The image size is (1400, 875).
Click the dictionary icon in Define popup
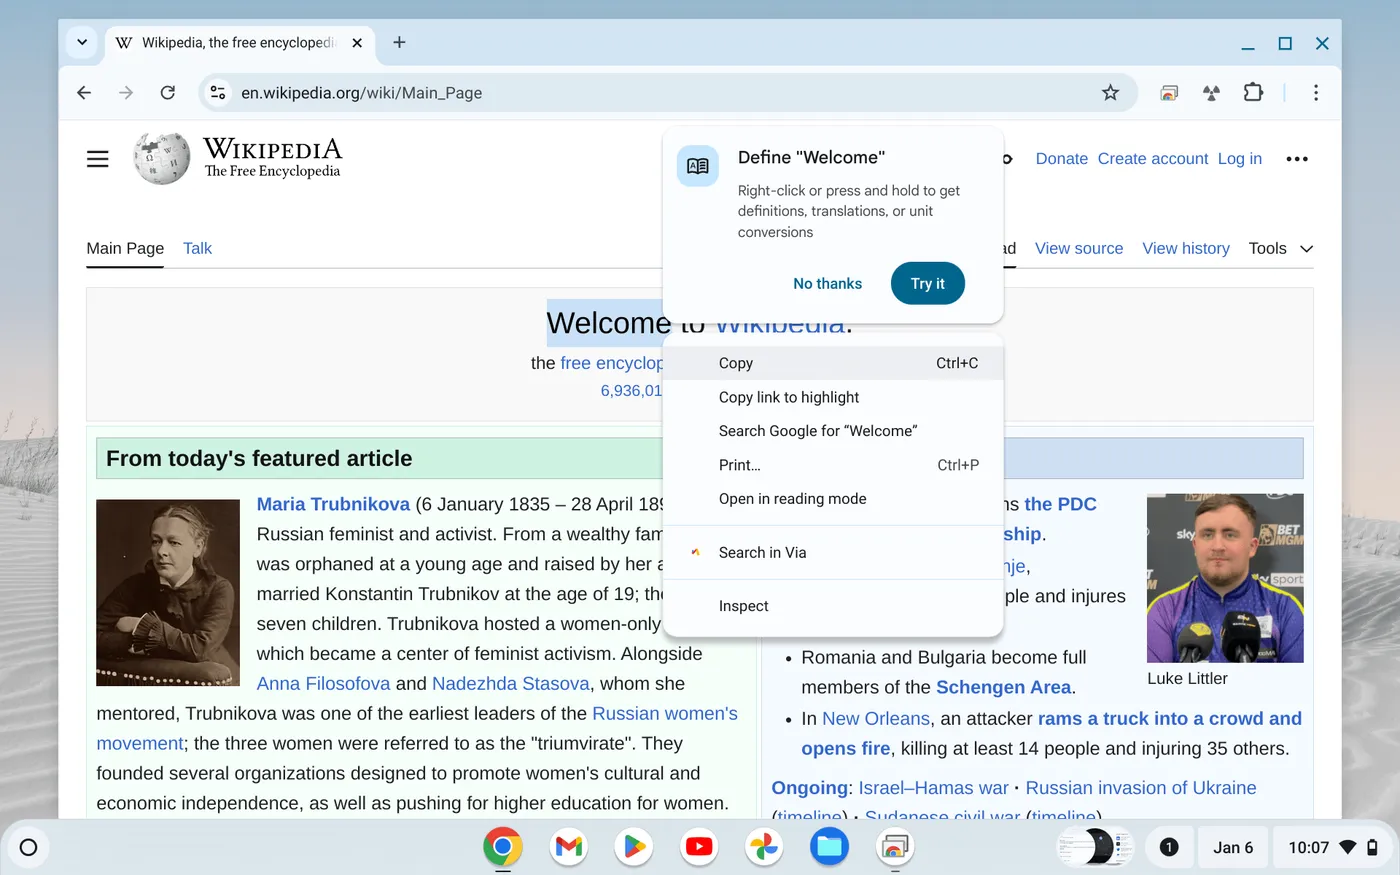click(698, 166)
